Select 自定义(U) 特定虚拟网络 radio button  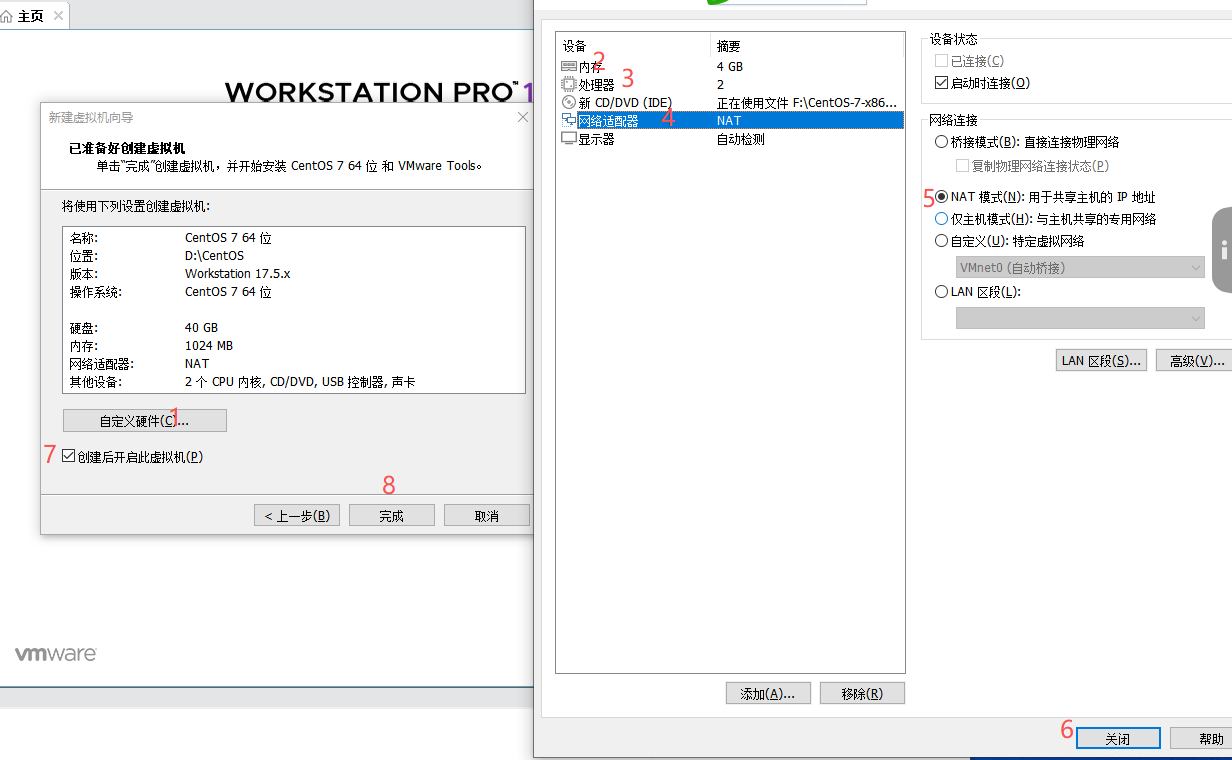(941, 241)
